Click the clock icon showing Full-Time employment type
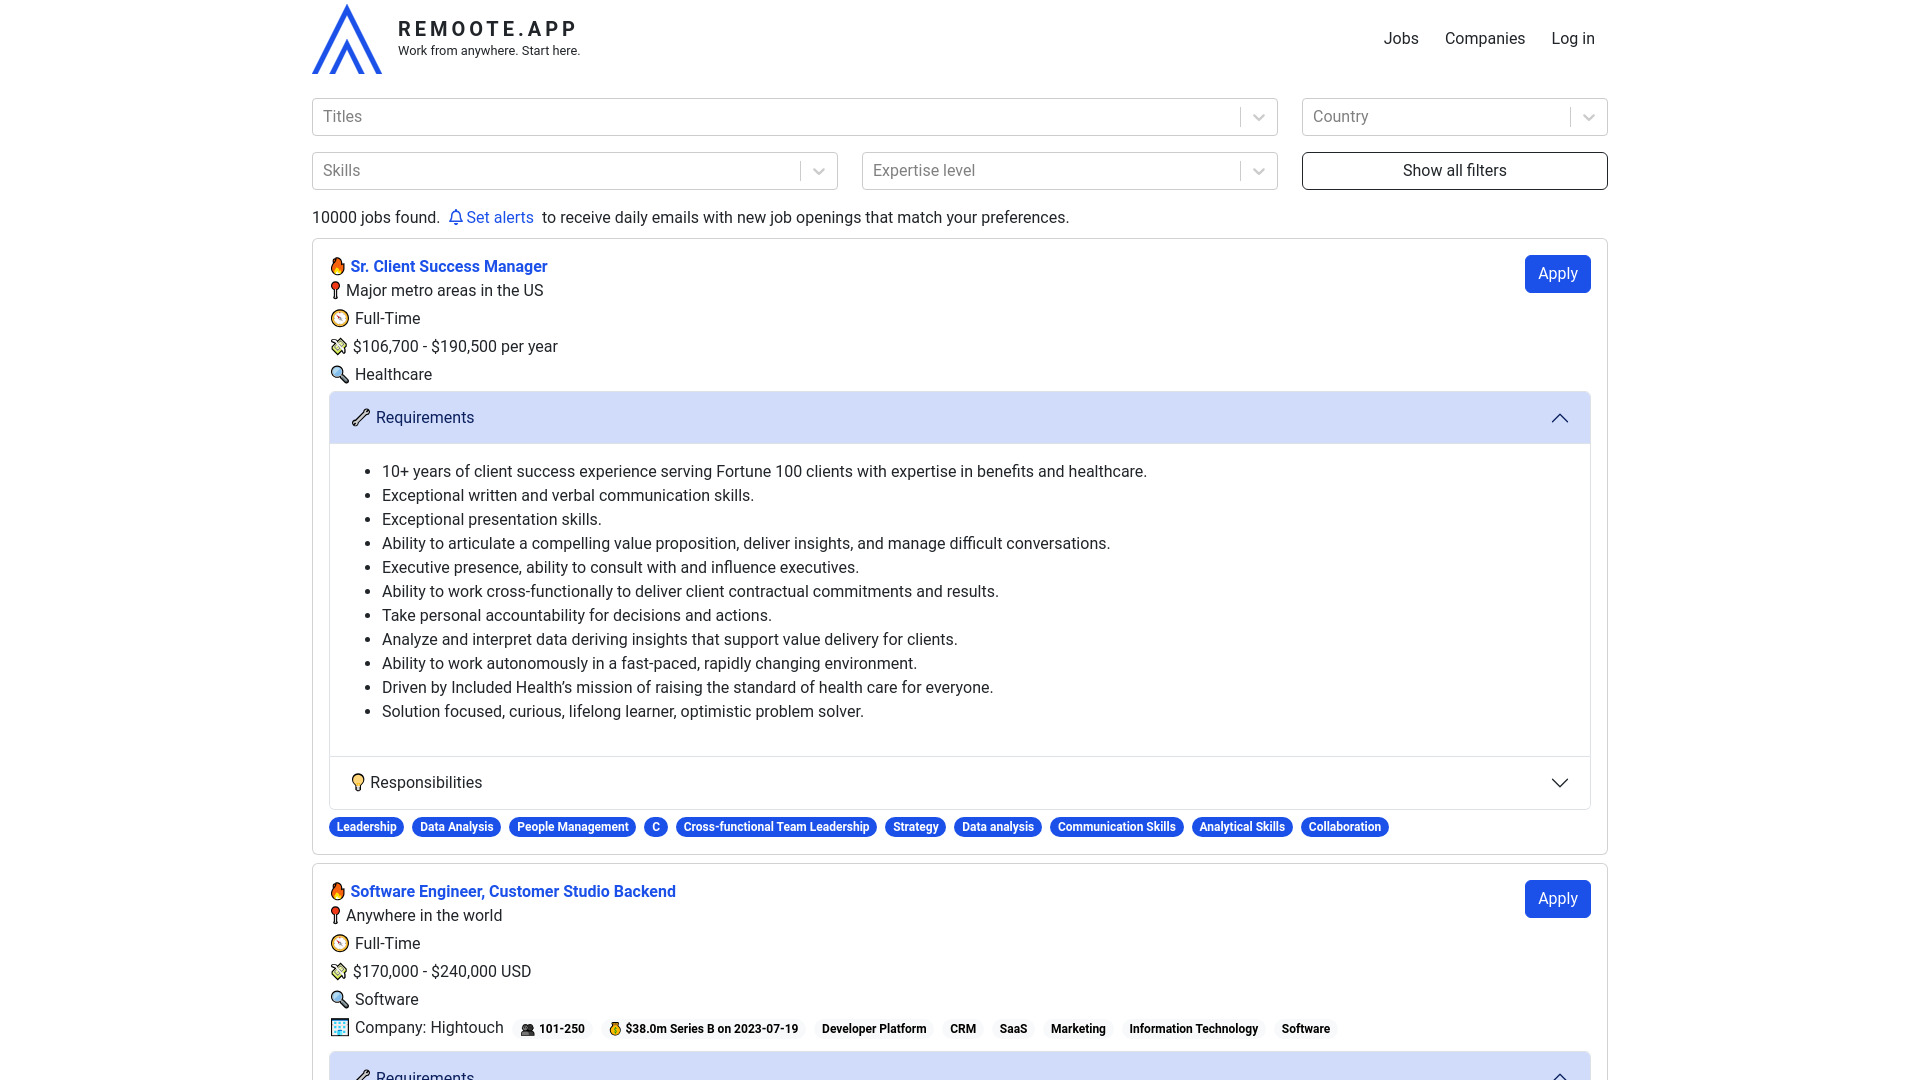 pyautogui.click(x=340, y=318)
